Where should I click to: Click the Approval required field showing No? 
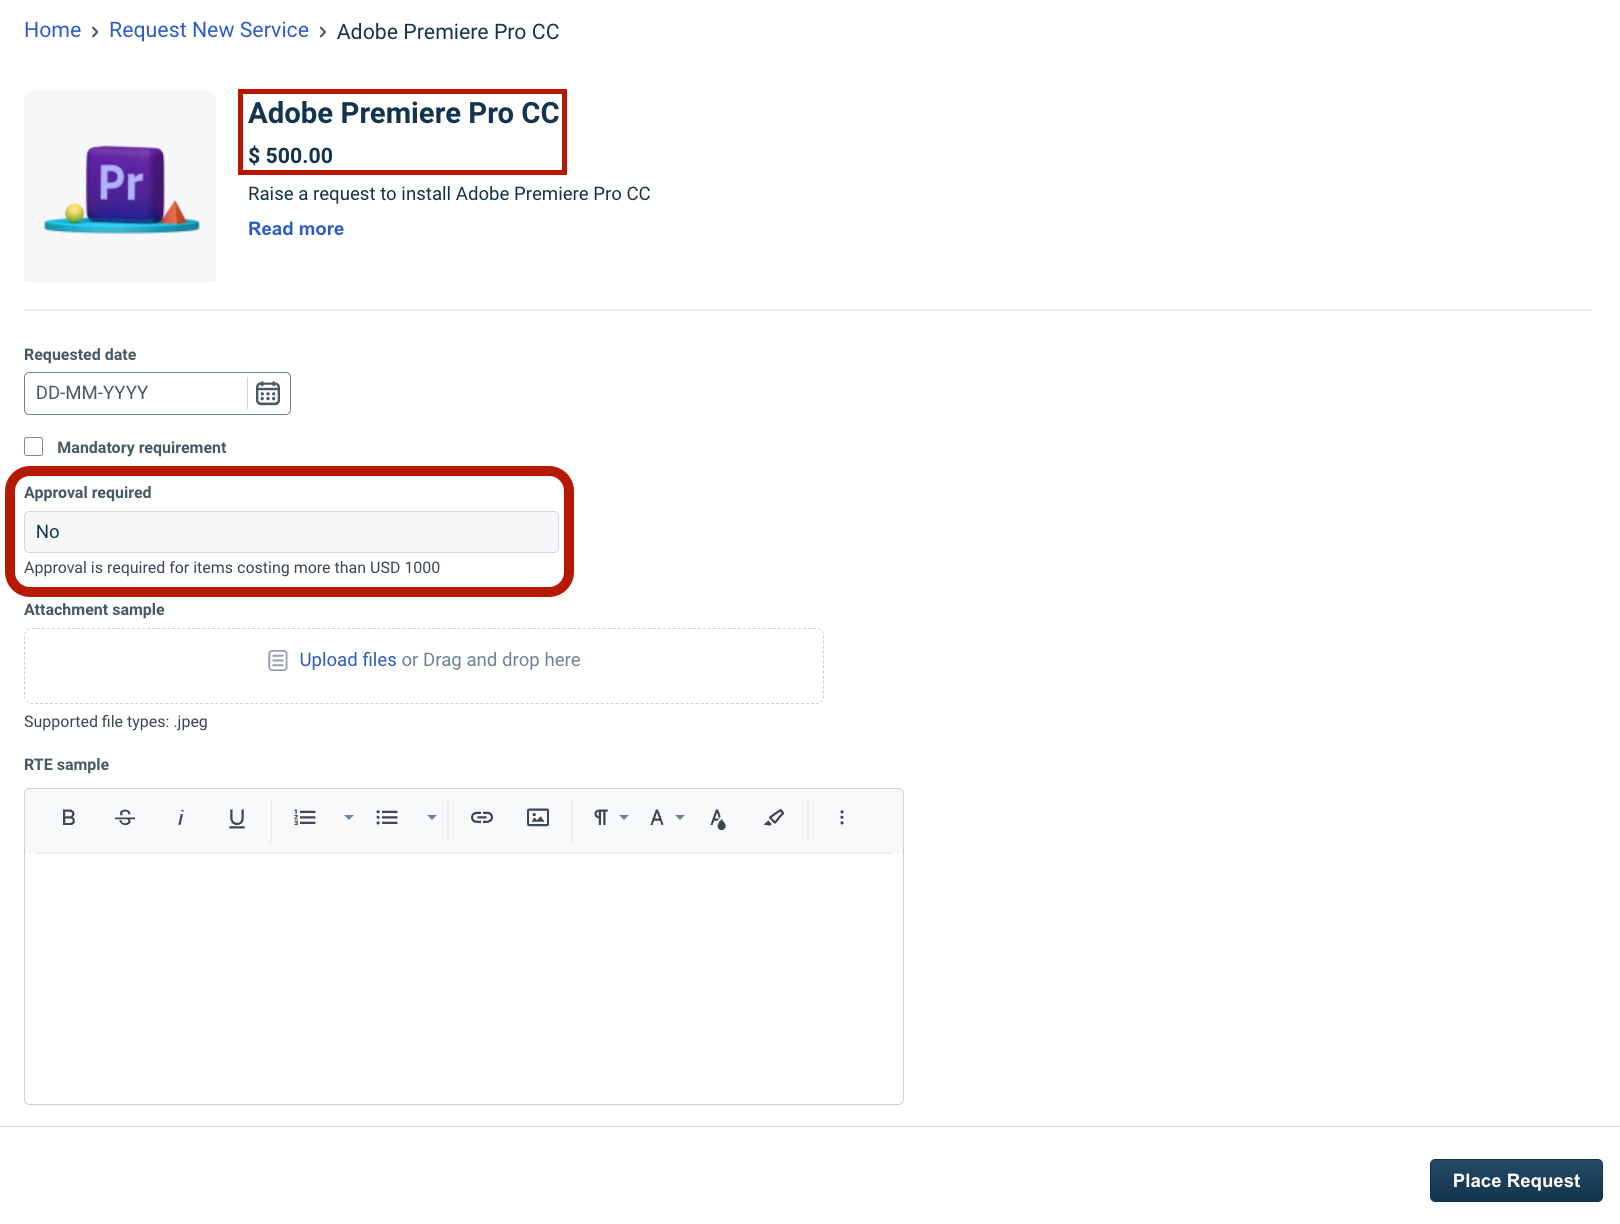[291, 532]
